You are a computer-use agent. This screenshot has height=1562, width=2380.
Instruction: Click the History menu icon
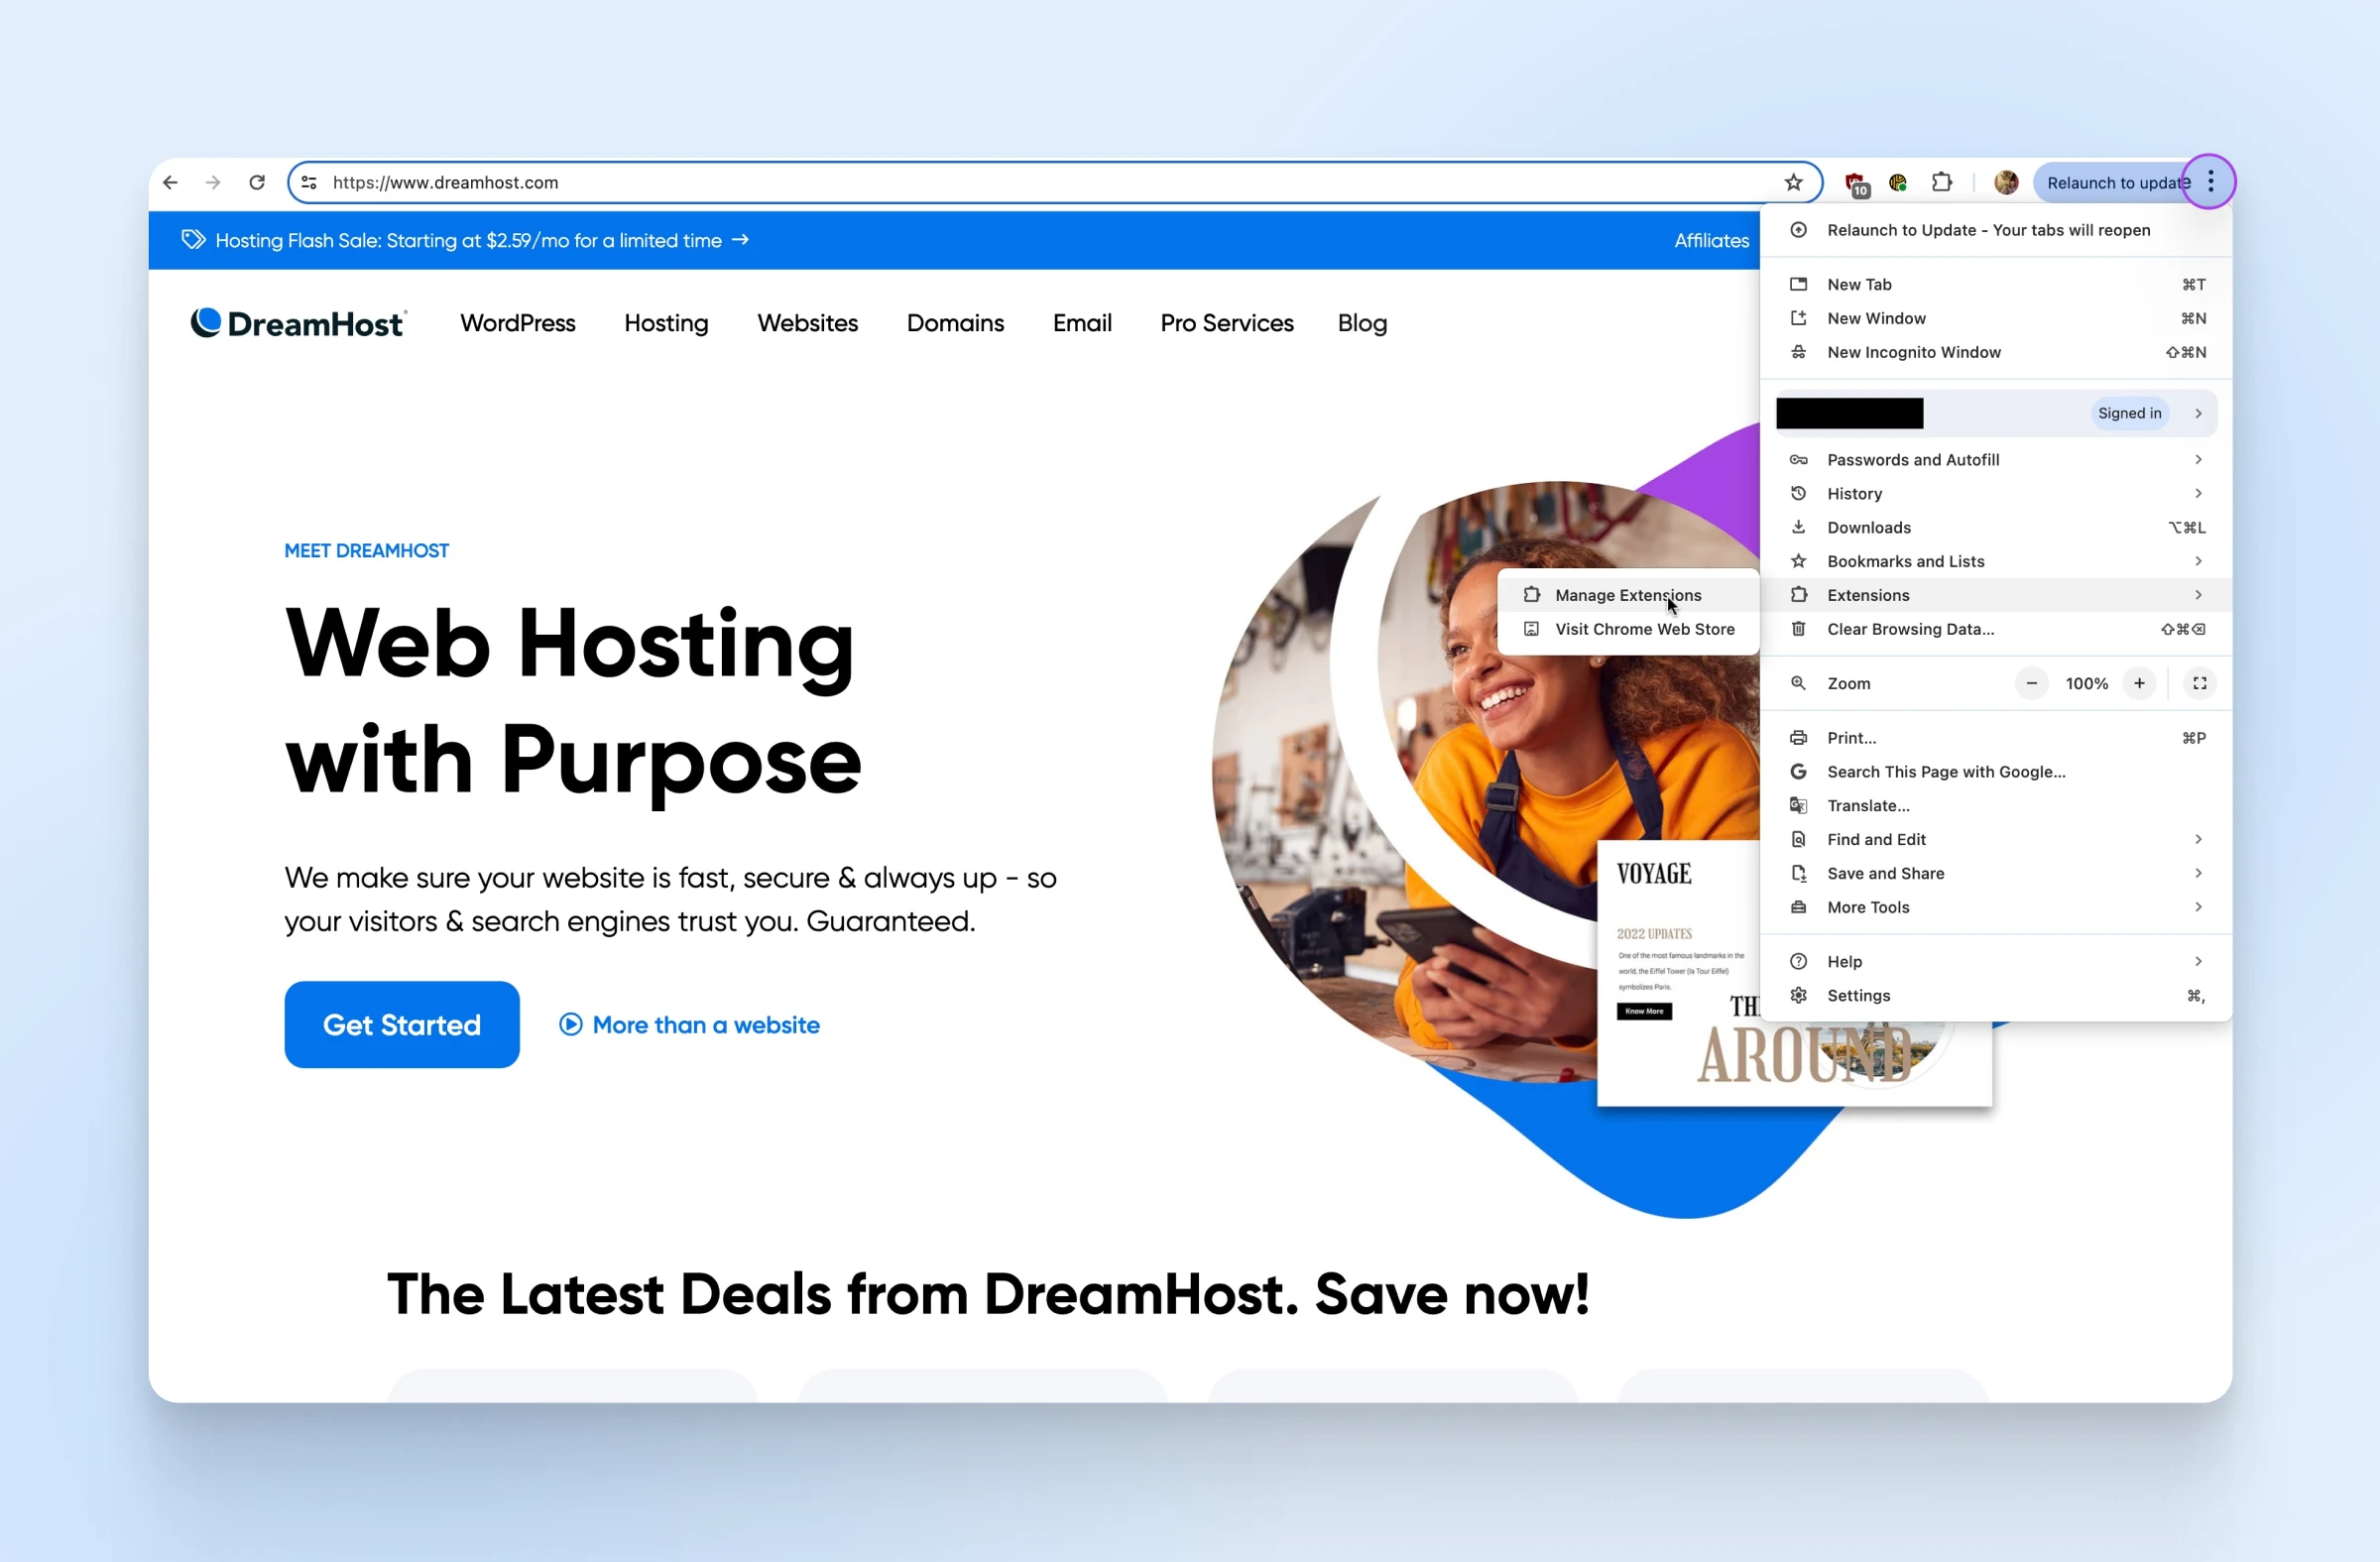coord(1800,493)
